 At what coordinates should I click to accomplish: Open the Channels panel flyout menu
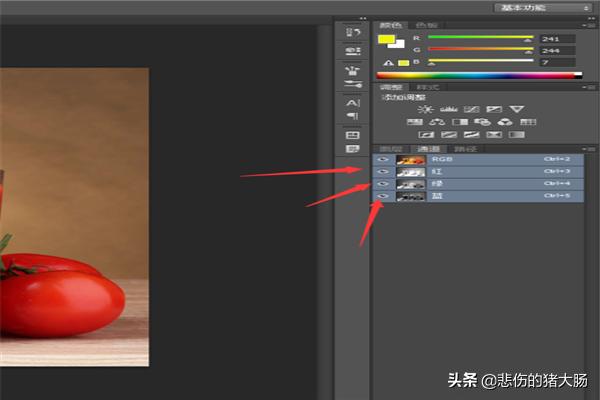[588, 148]
